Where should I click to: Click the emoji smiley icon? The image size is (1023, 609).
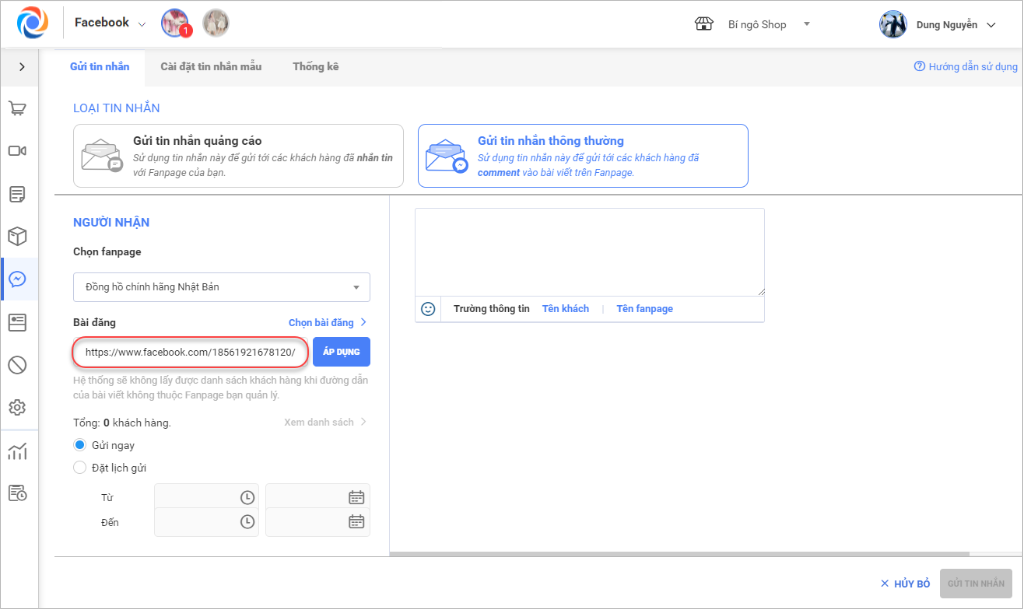pyautogui.click(x=428, y=309)
